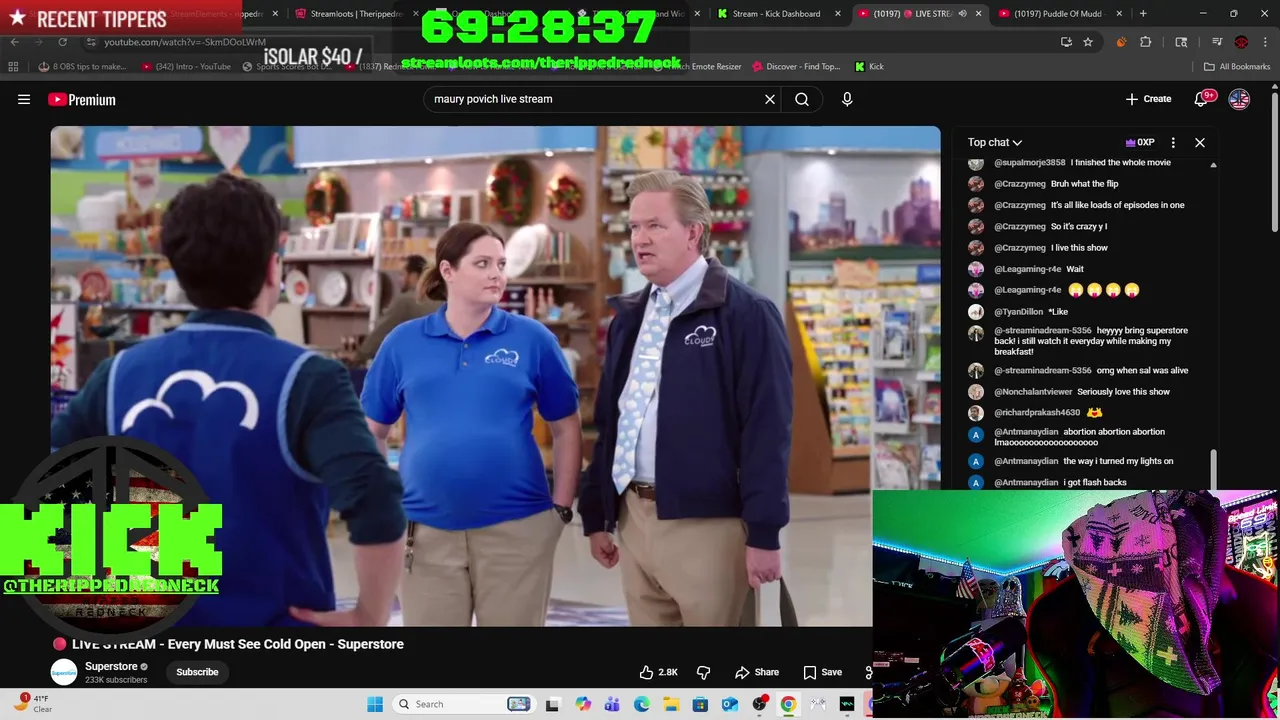1280x720 pixels.
Task: Open the All Bookmarks folder
Action: [1237, 67]
